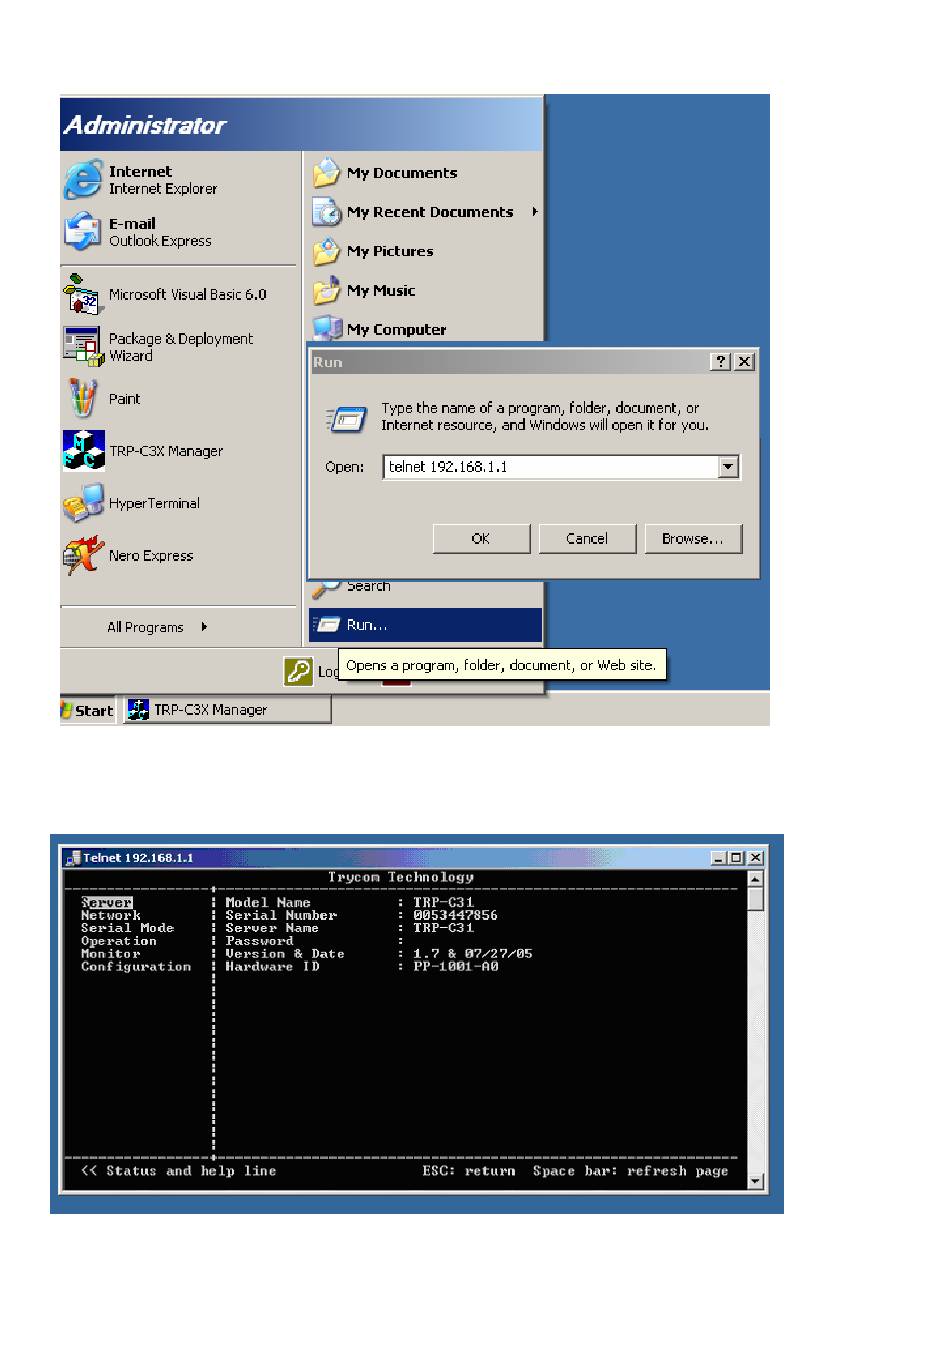This screenshot has width=950, height=1360.
Task: Minimize the Telnet 192.168.1.1 window
Action: 719,858
